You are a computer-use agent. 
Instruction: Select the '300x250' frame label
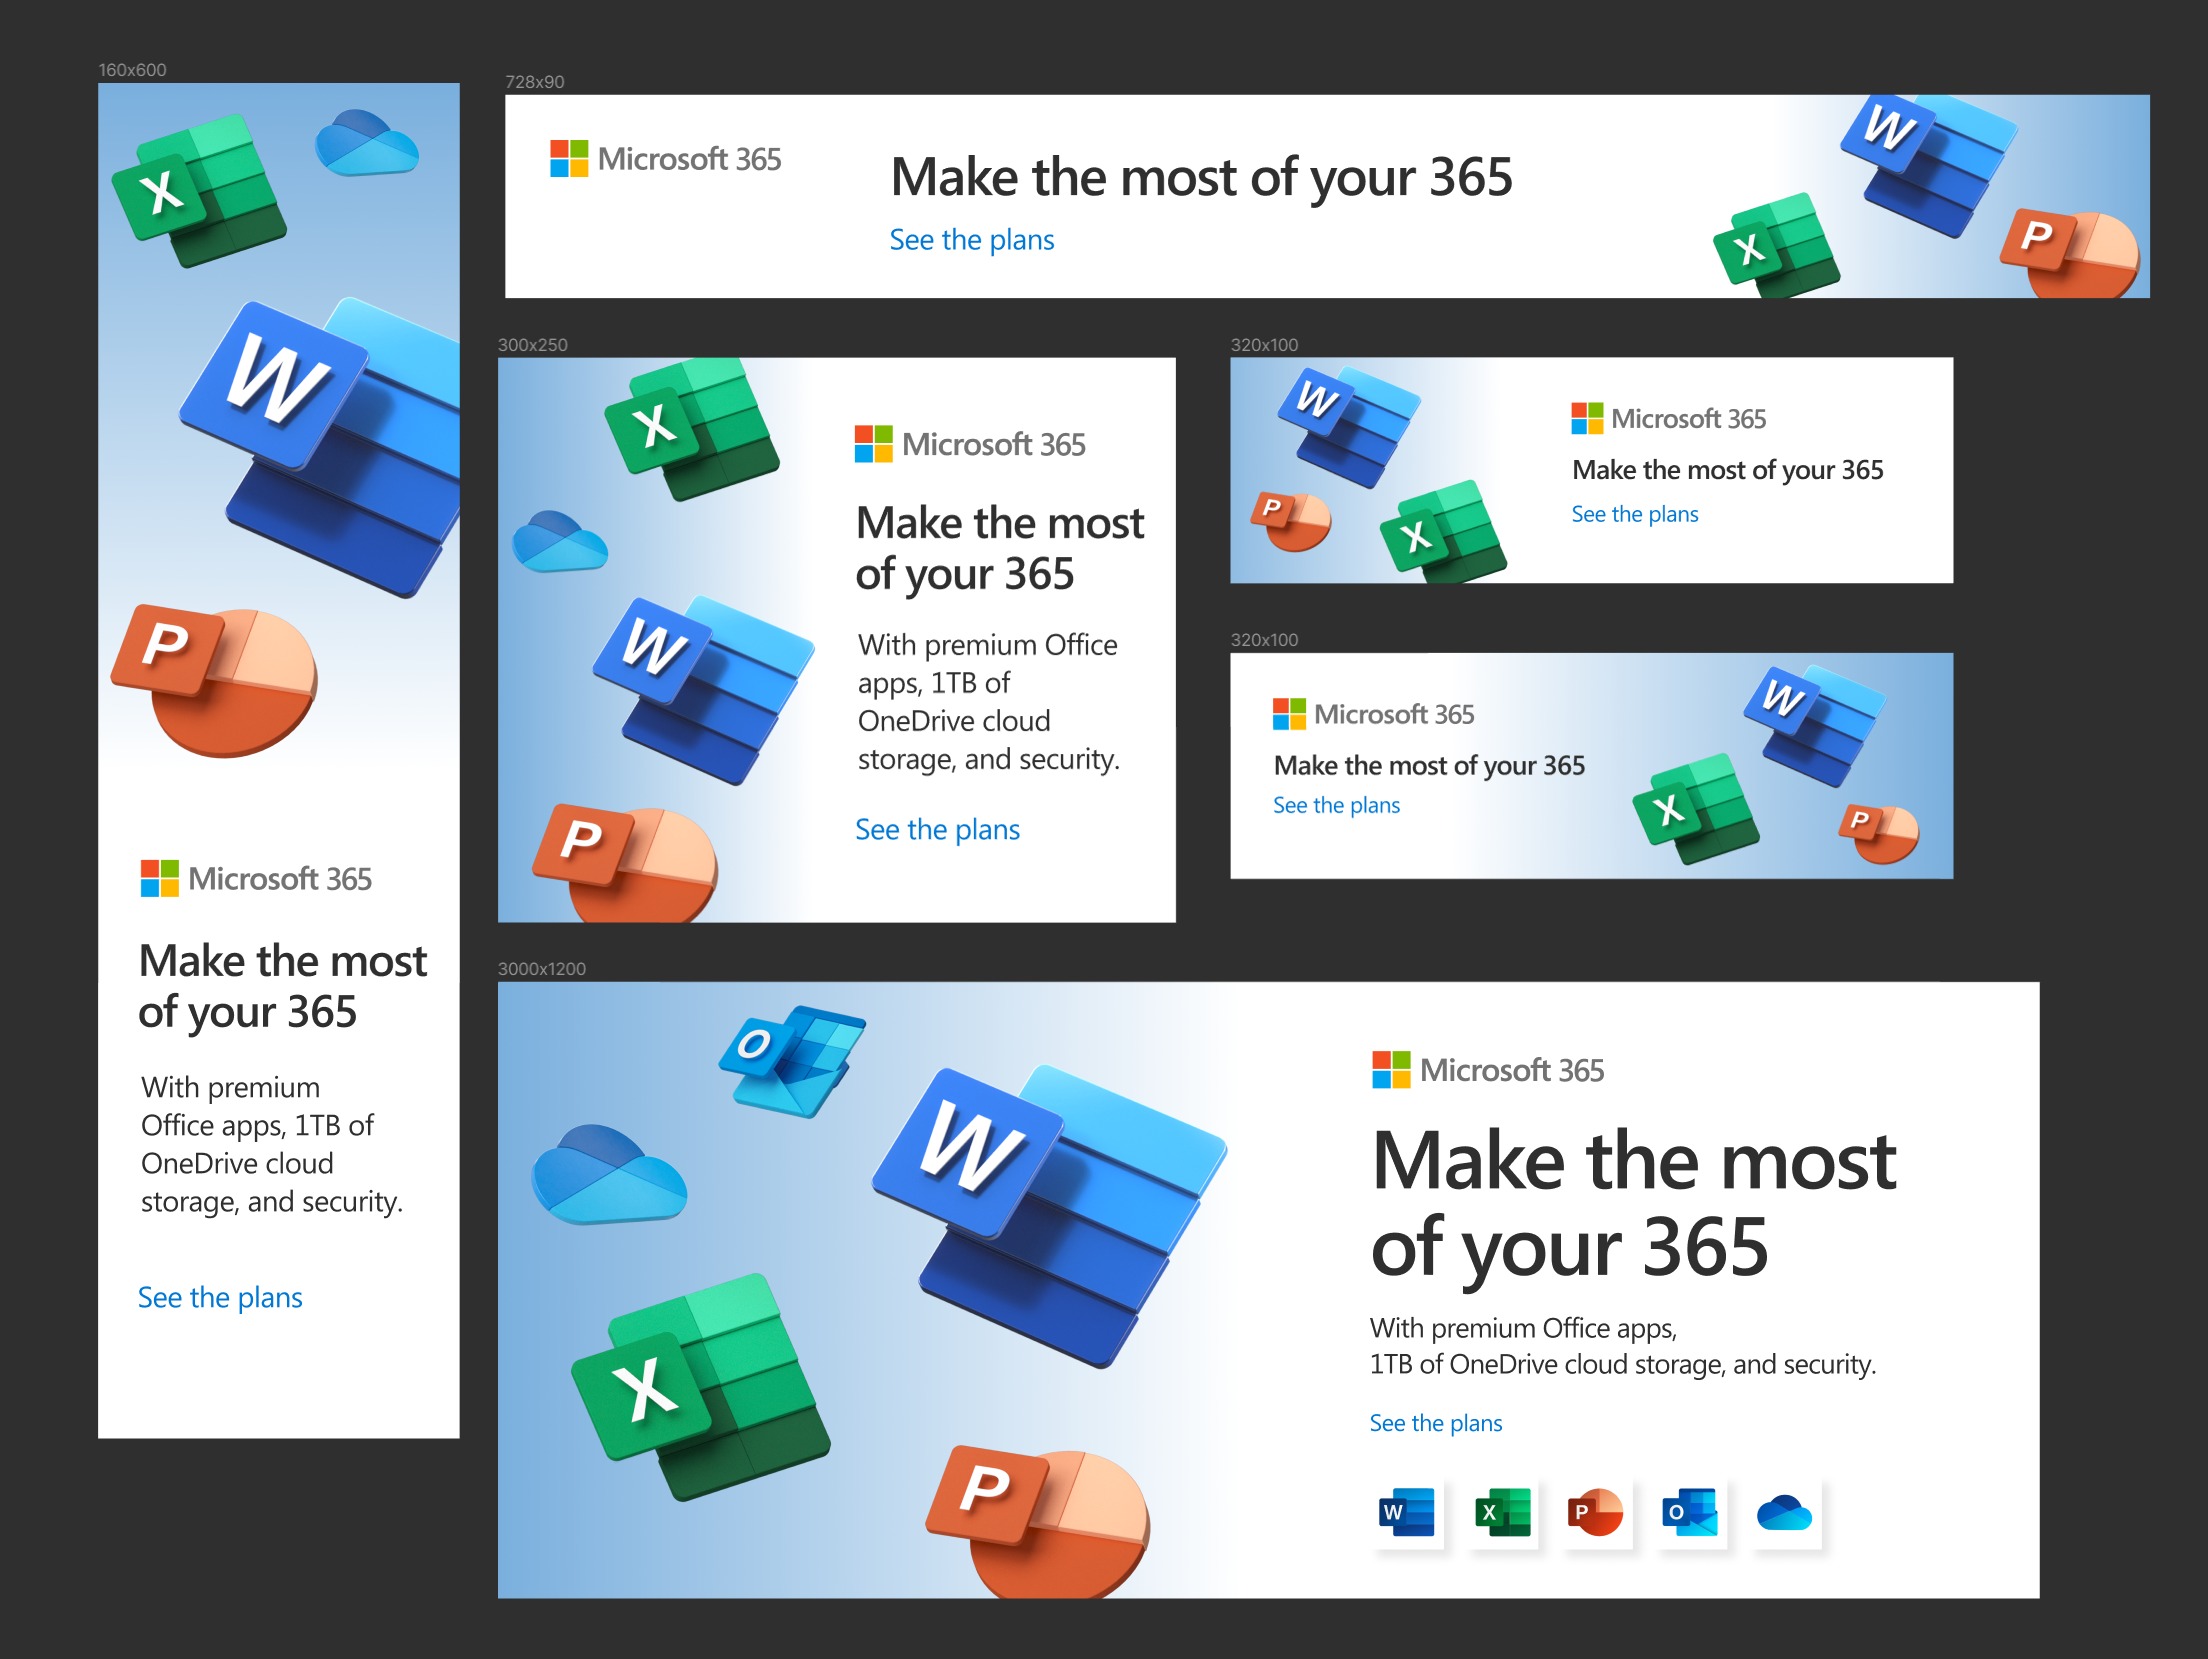click(533, 345)
